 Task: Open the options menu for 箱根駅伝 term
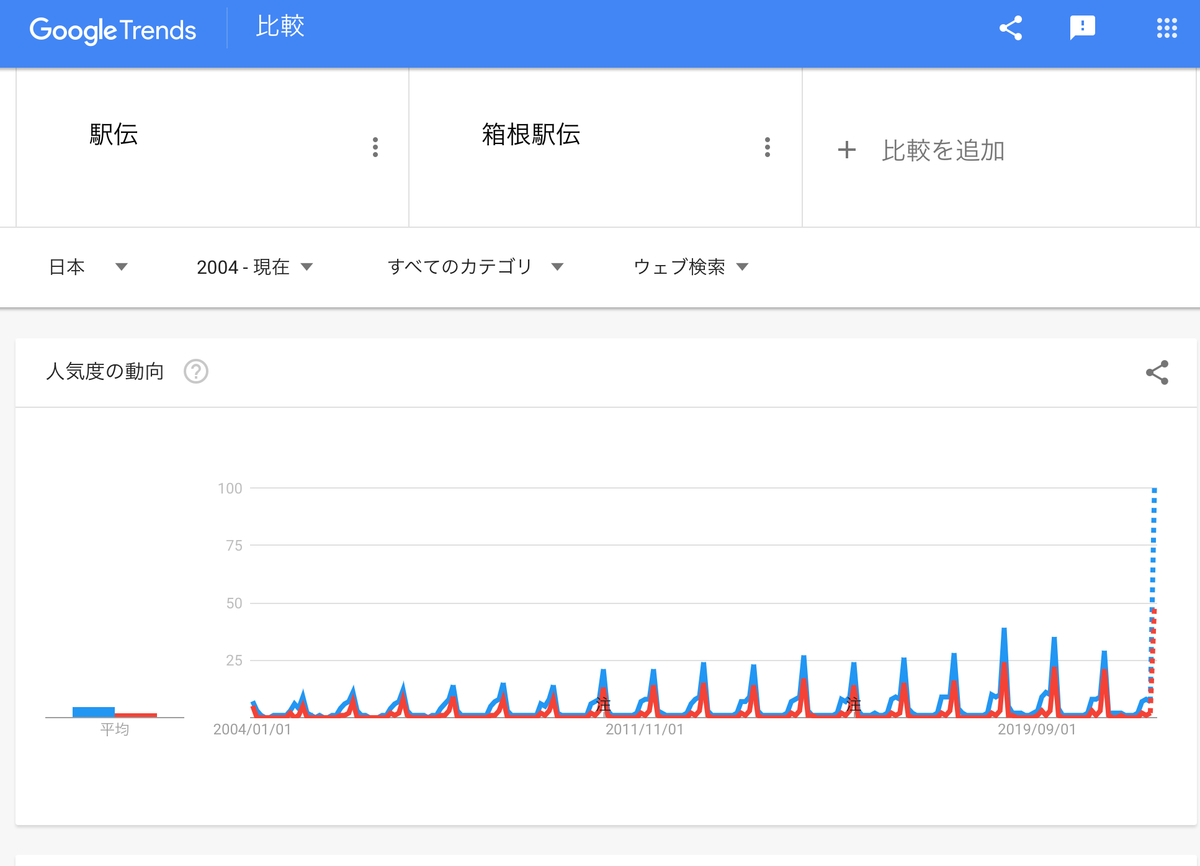point(767,147)
